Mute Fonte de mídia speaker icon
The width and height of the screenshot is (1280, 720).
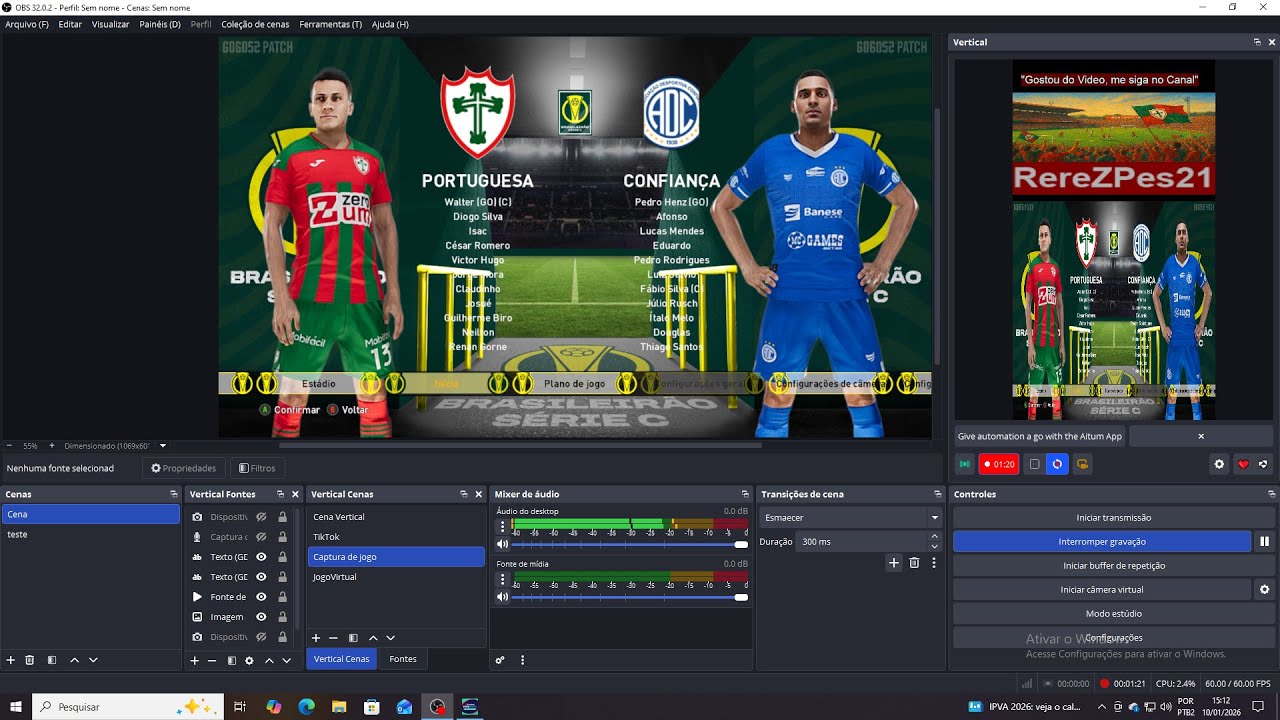tap(503, 597)
